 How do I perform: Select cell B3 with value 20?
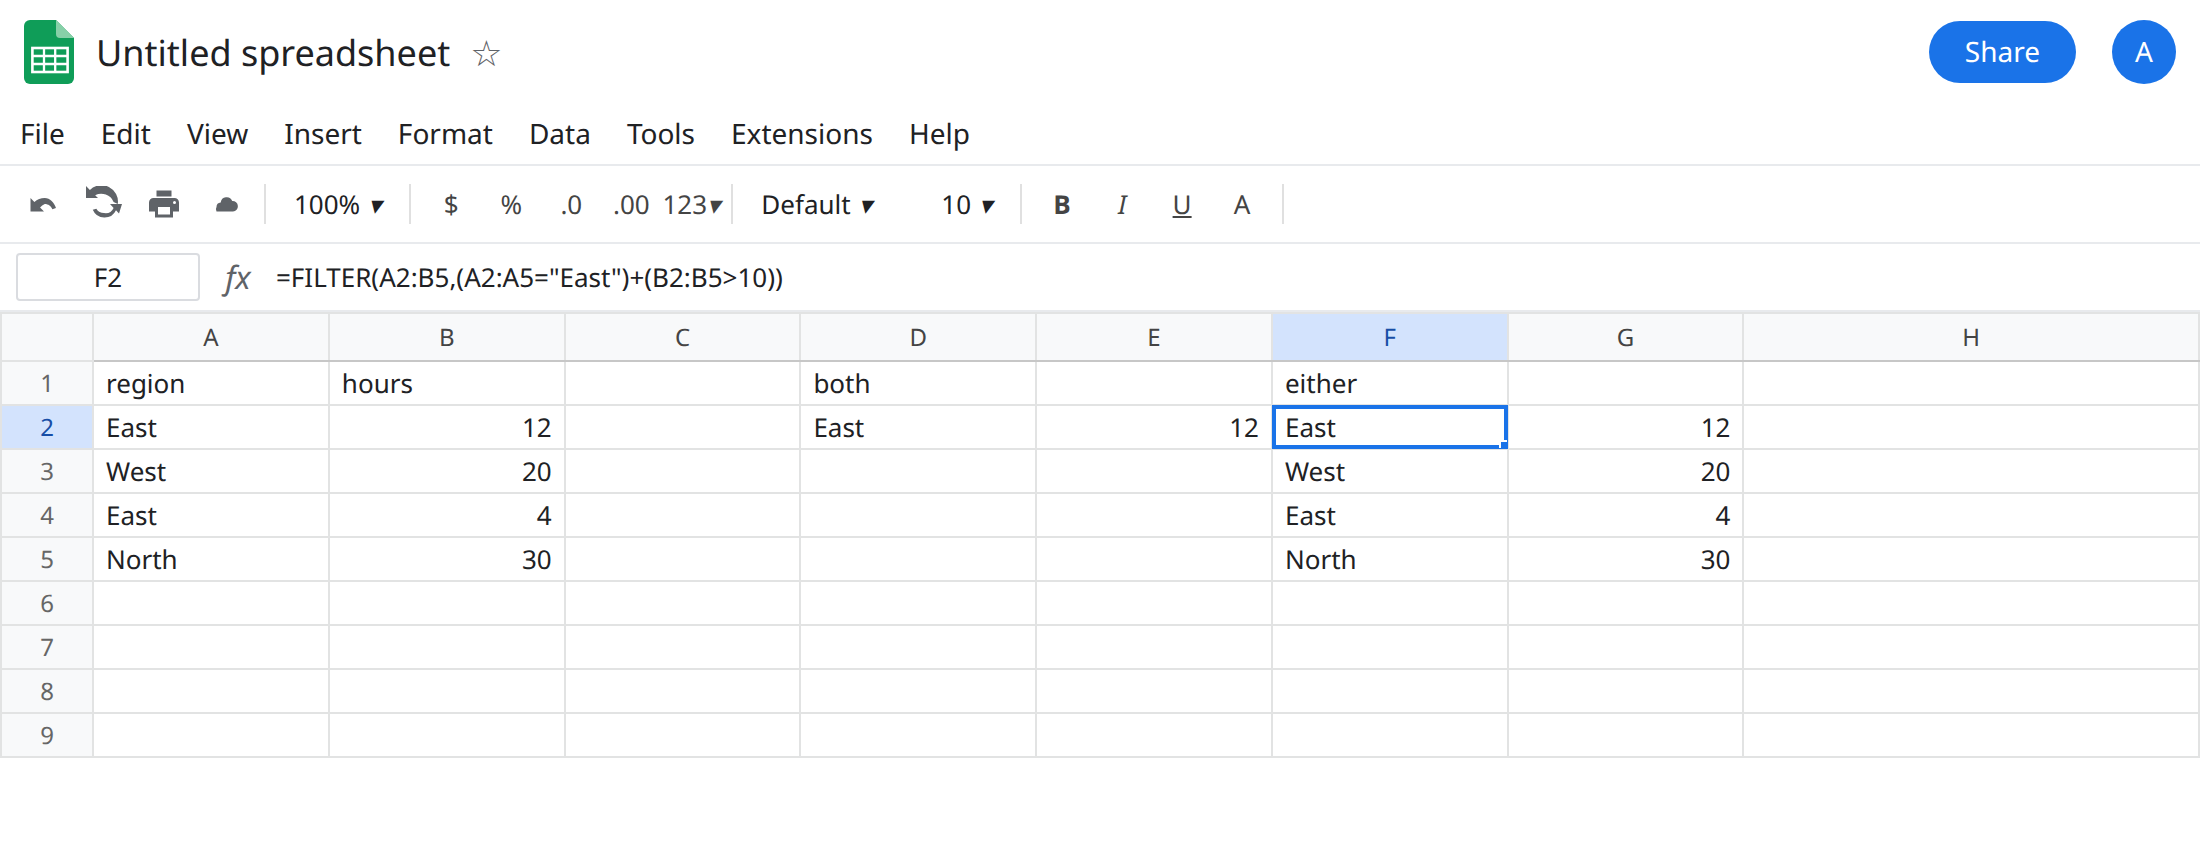[x=447, y=472]
